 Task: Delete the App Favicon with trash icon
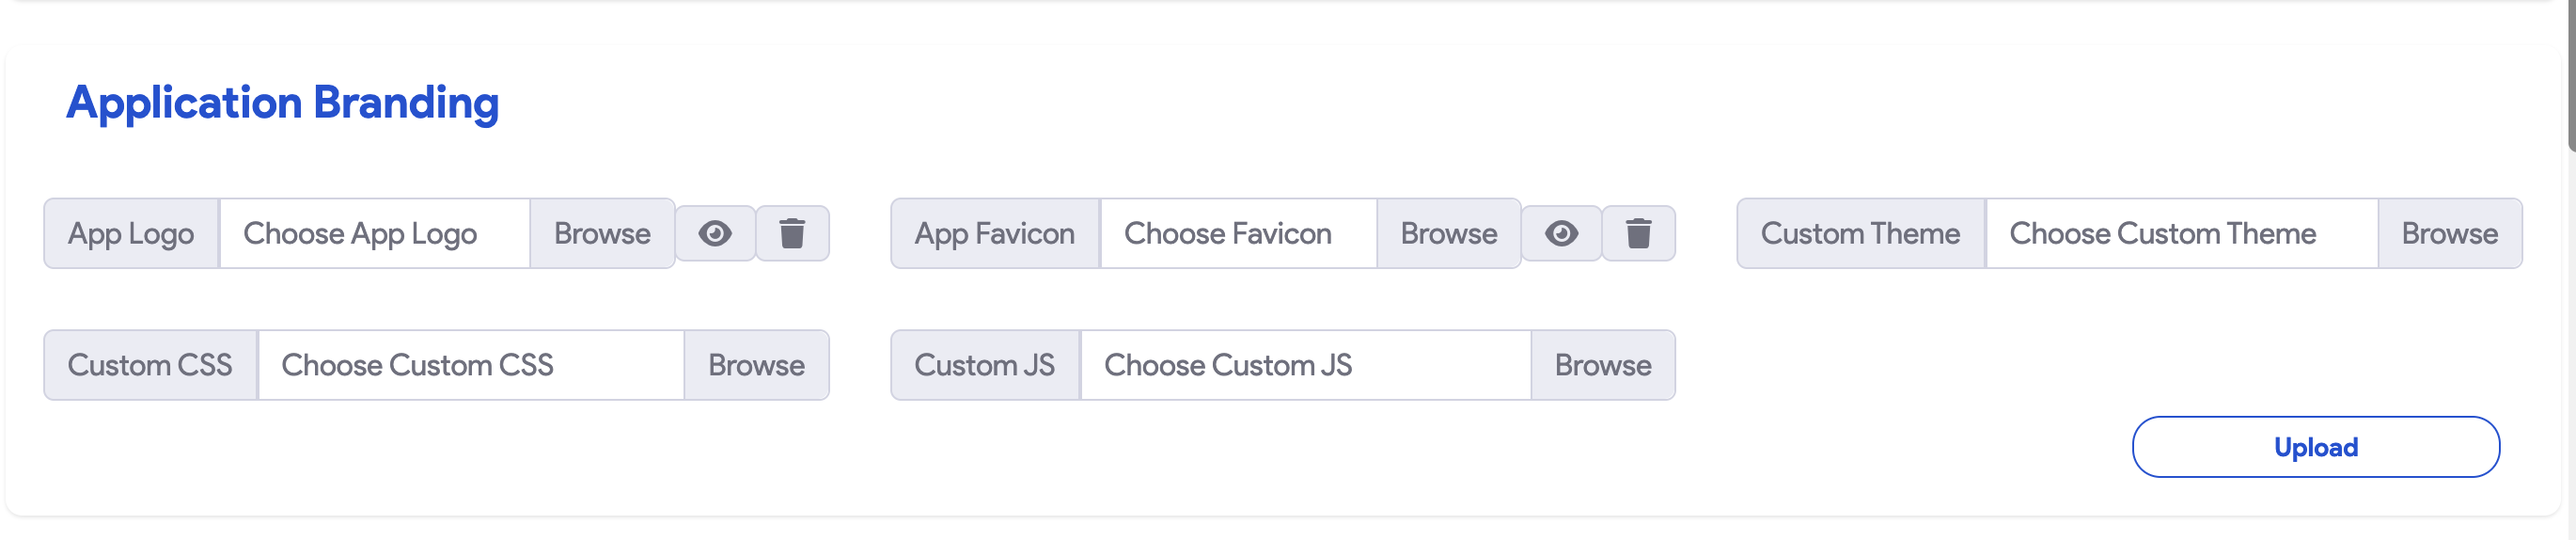coord(1638,233)
